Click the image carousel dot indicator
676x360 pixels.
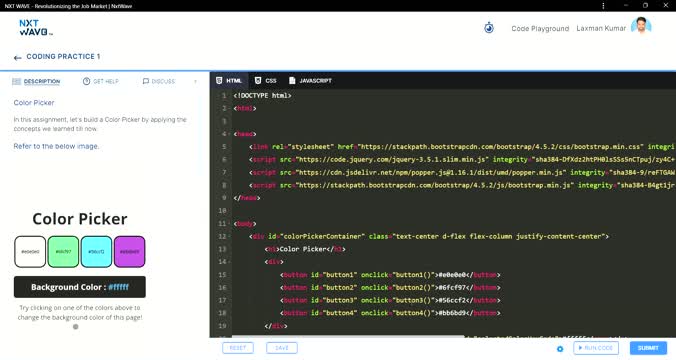click(x=76, y=327)
